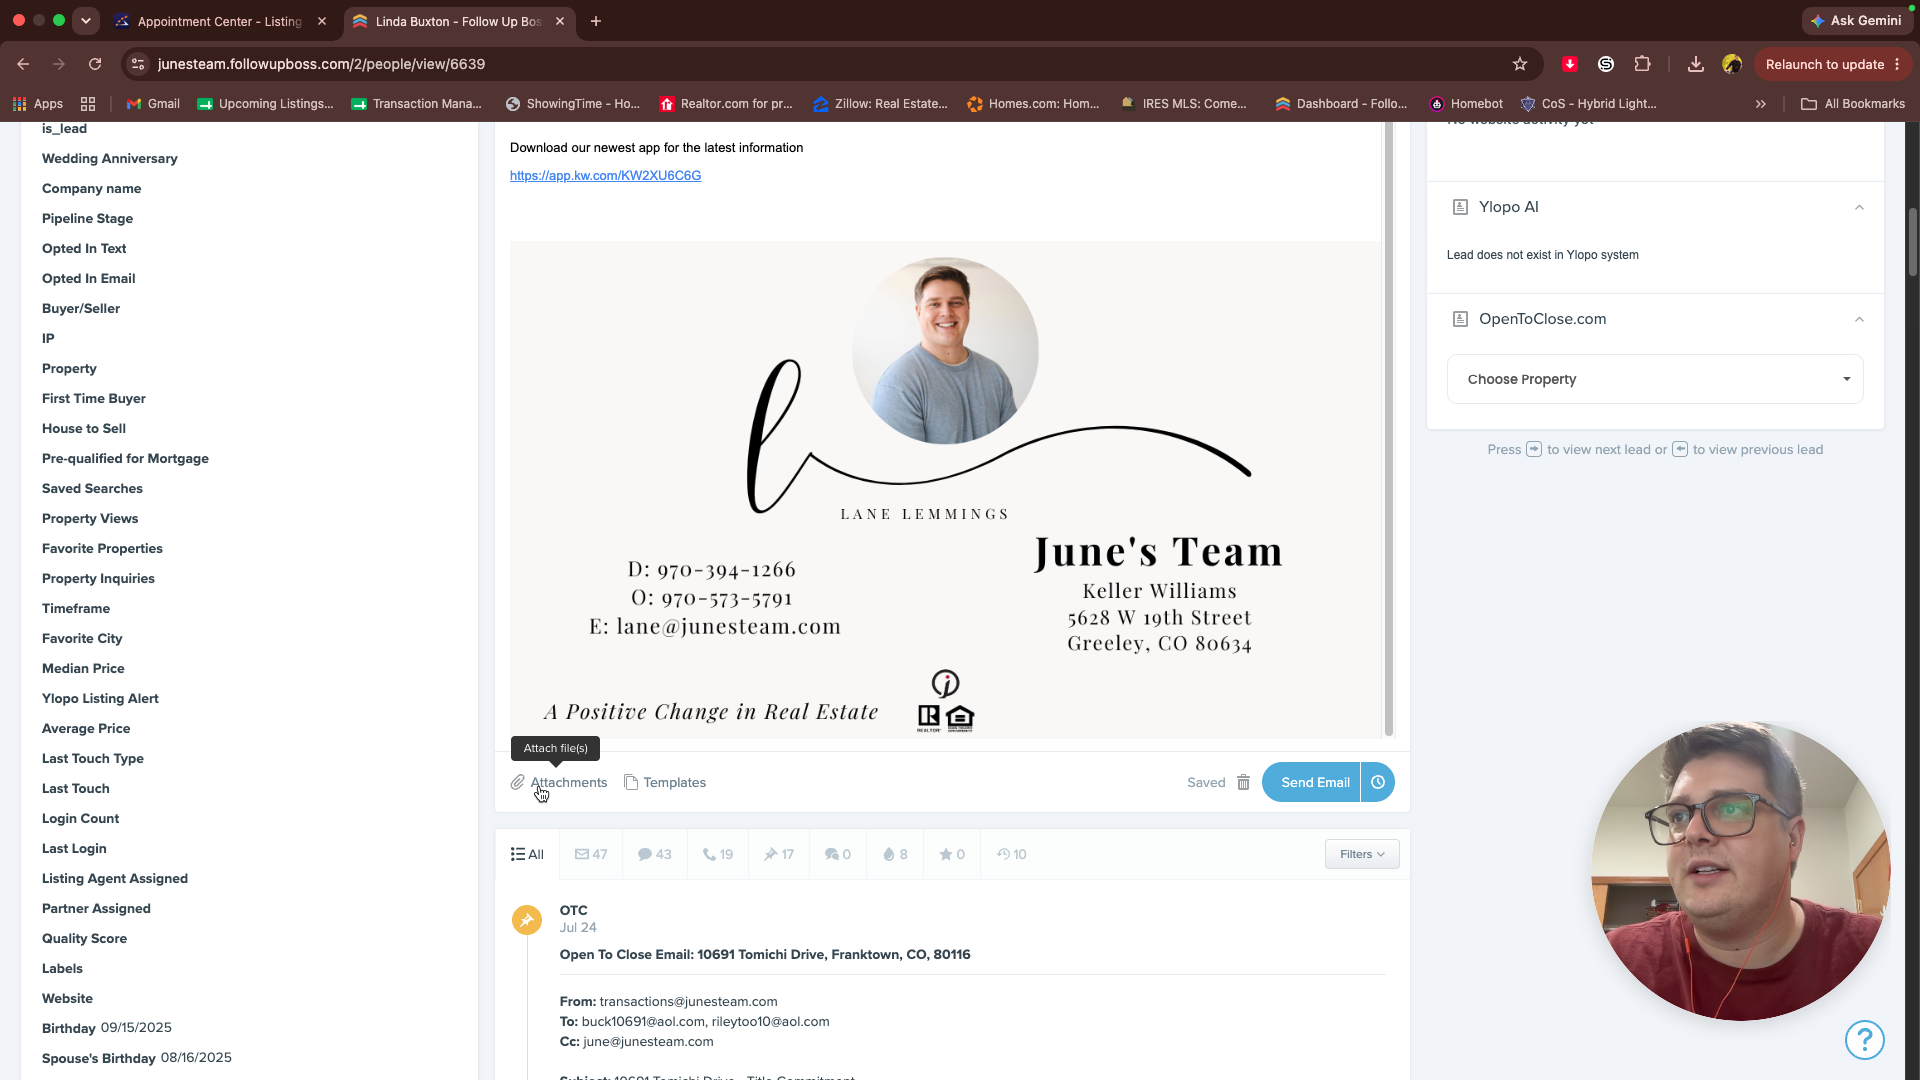Screen dimensions: 1920x1080
Task: Open the Realtor.com bookmark
Action: pyautogui.click(x=726, y=104)
